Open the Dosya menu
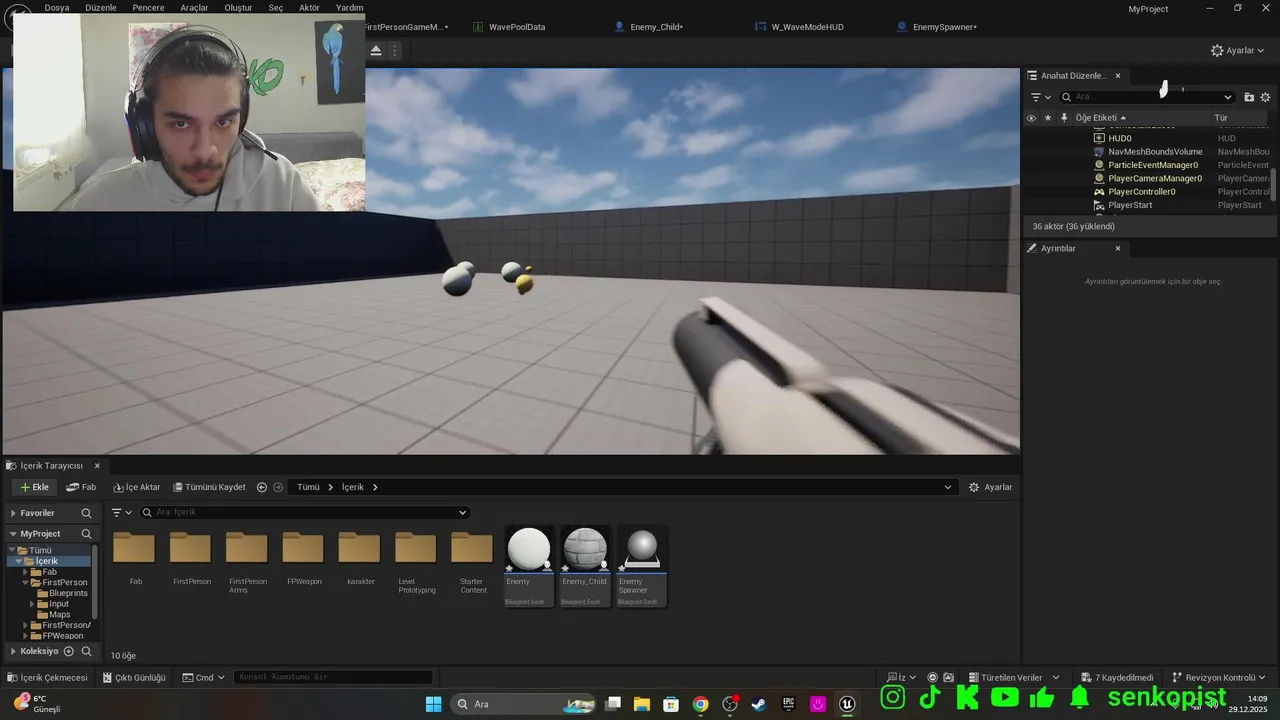Screen dimensions: 1280x720 [57, 7]
